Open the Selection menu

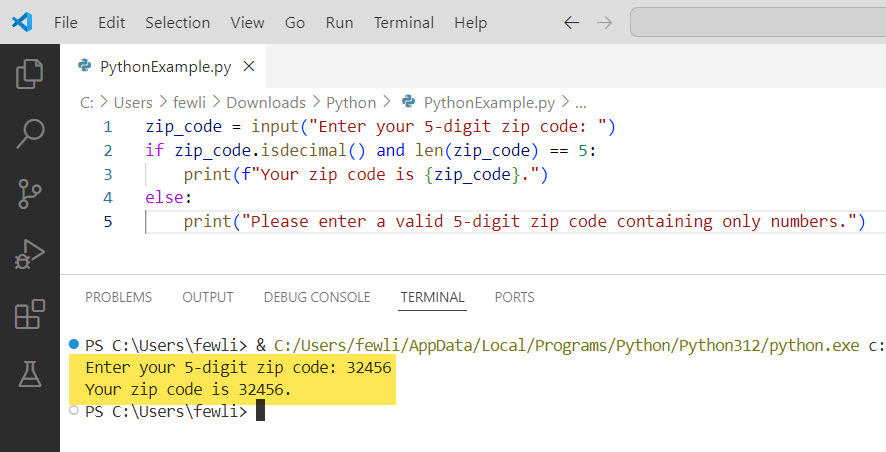[x=177, y=23]
